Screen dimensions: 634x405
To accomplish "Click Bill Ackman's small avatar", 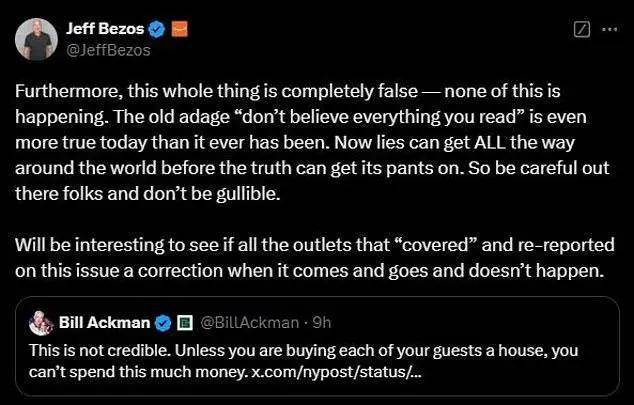I will click(x=40, y=323).
